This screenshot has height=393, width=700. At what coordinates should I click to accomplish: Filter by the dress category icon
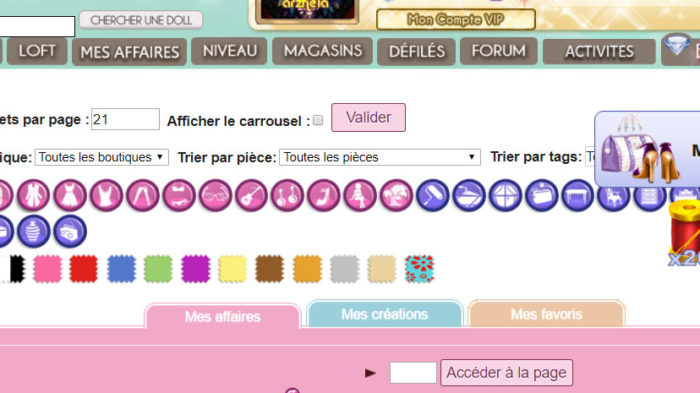(70, 195)
